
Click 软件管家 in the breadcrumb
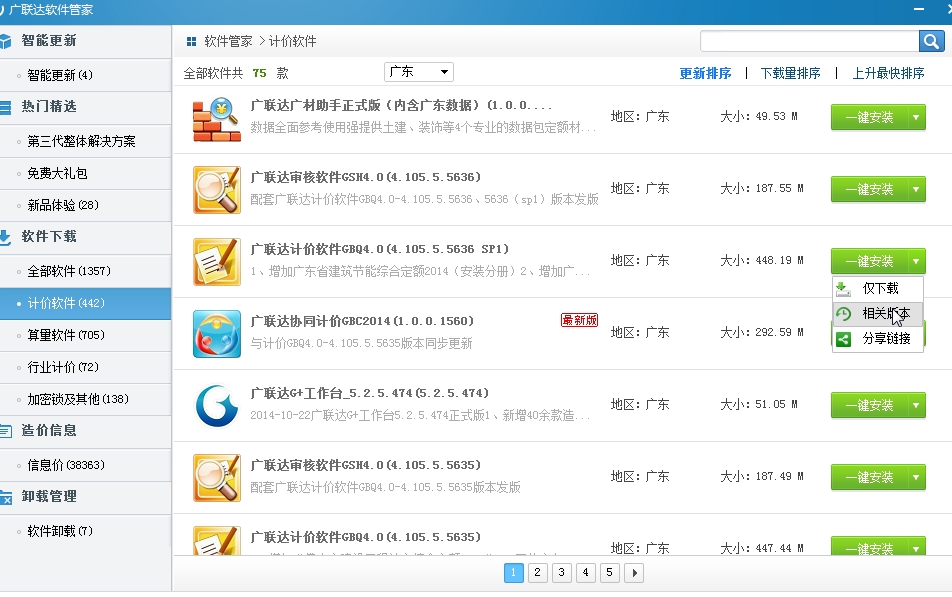click(228, 41)
